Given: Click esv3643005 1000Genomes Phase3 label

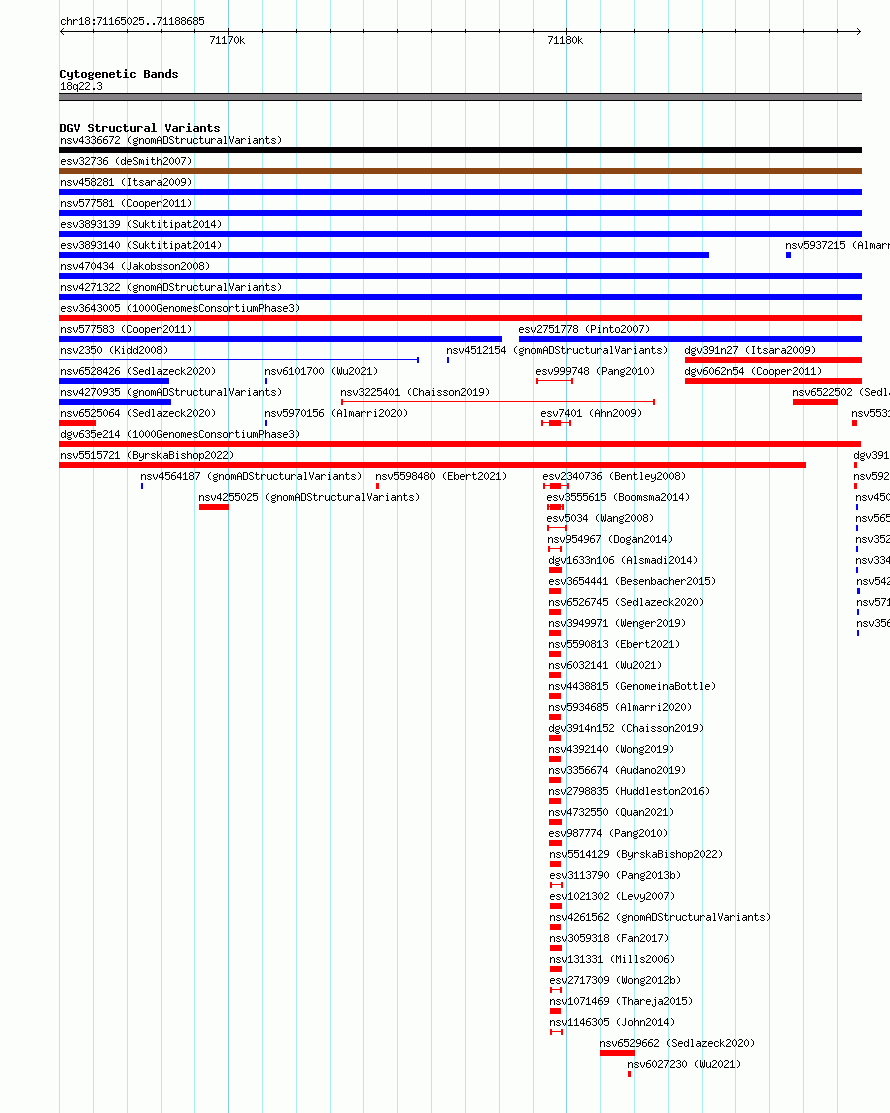Looking at the screenshot, I should pos(180,308).
